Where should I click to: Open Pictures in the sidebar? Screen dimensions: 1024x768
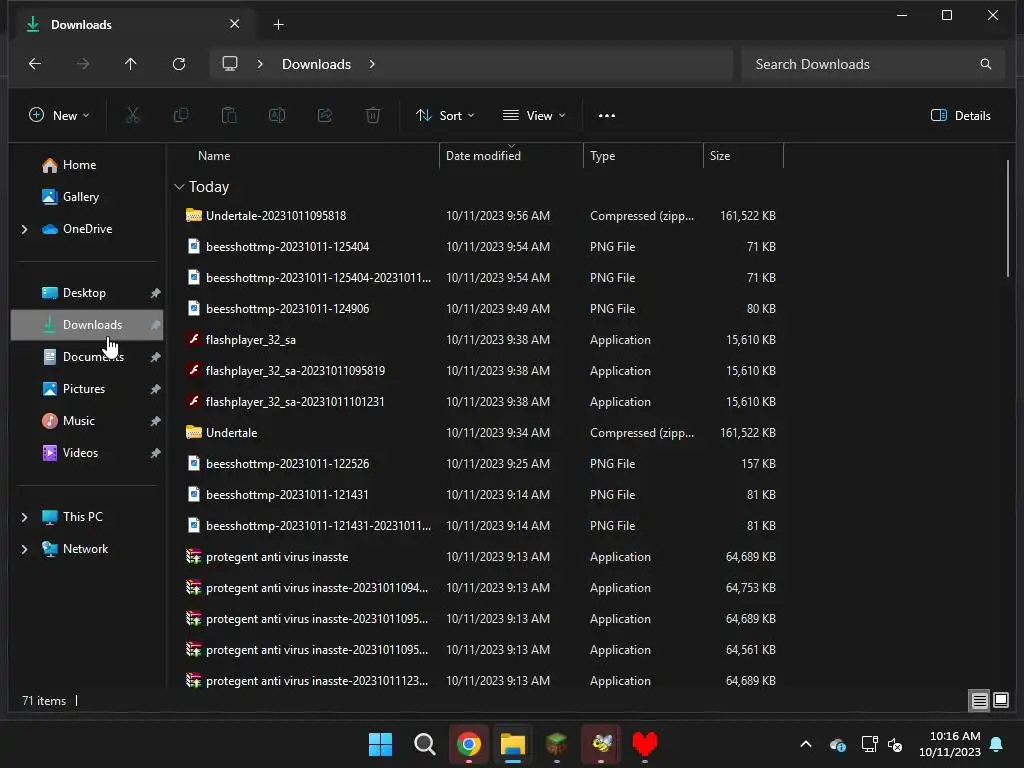tap(84, 389)
